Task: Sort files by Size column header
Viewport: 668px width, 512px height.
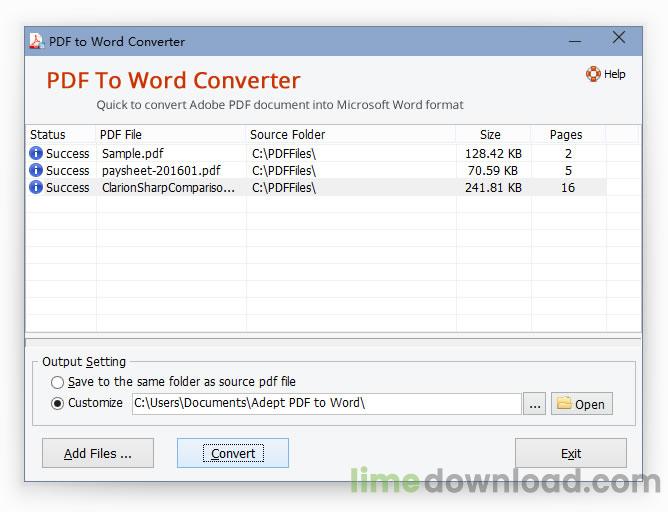Action: [x=490, y=134]
